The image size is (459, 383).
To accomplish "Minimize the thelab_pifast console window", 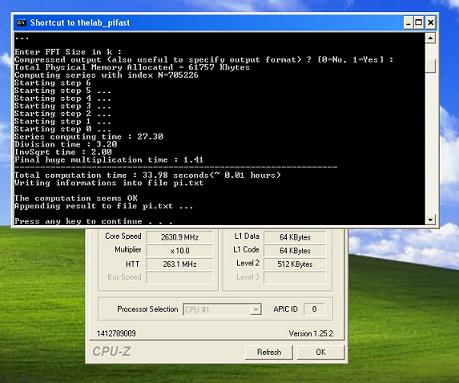I will point(409,23).
